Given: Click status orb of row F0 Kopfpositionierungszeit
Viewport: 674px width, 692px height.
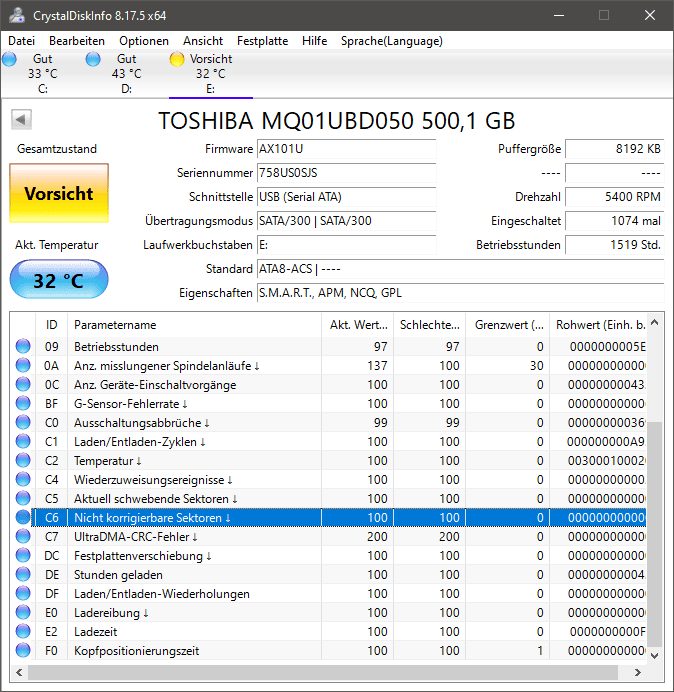Looking at the screenshot, I should 23,650.
